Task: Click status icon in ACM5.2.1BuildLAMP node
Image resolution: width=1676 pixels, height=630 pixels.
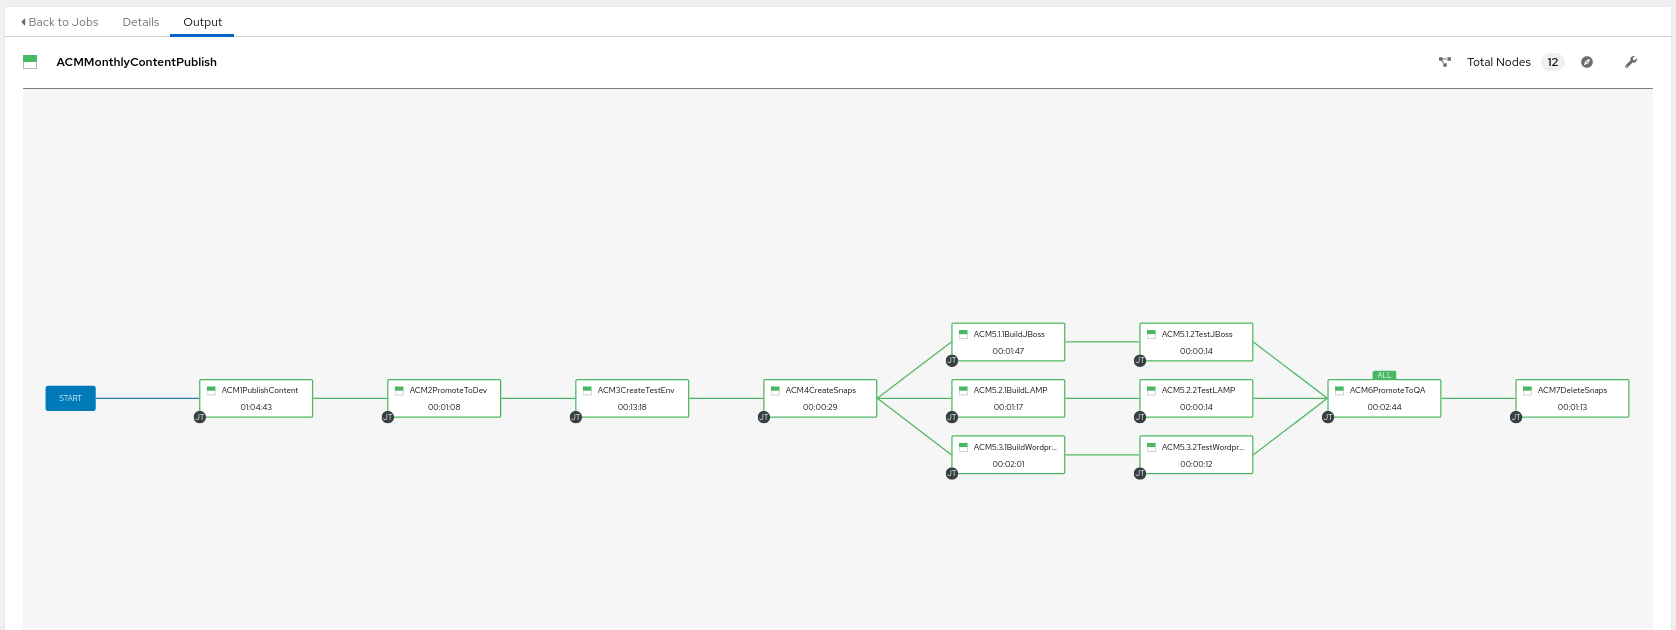Action: pos(963,390)
